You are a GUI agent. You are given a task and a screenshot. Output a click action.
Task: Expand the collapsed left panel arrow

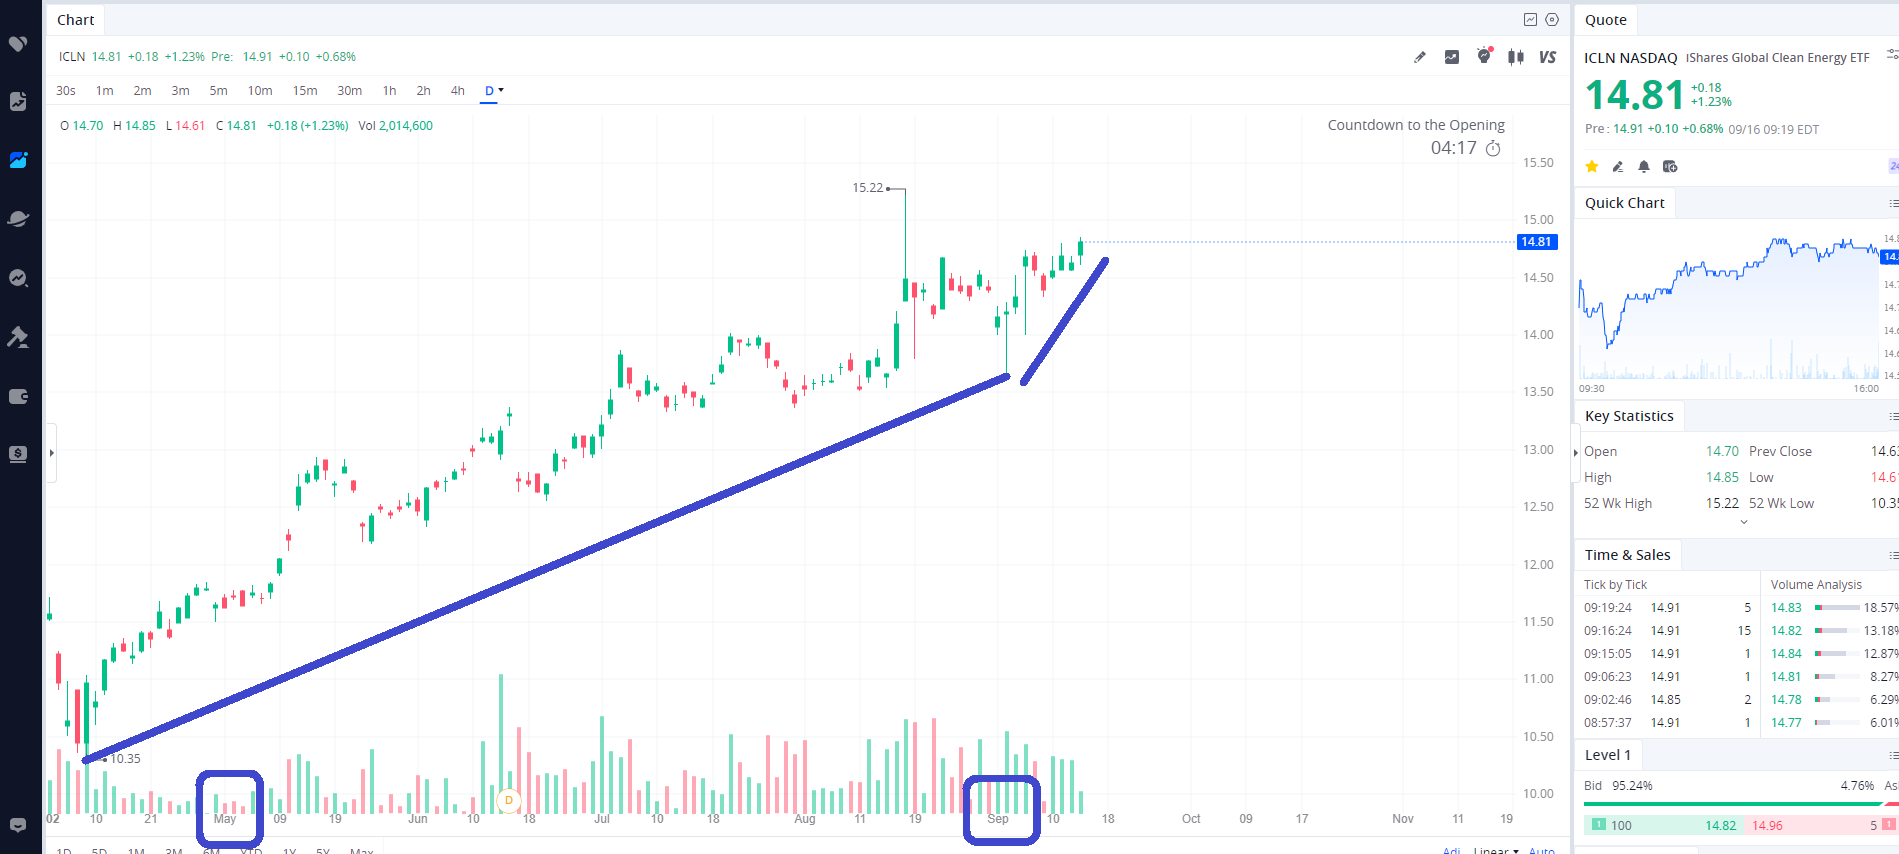pyautogui.click(x=51, y=453)
